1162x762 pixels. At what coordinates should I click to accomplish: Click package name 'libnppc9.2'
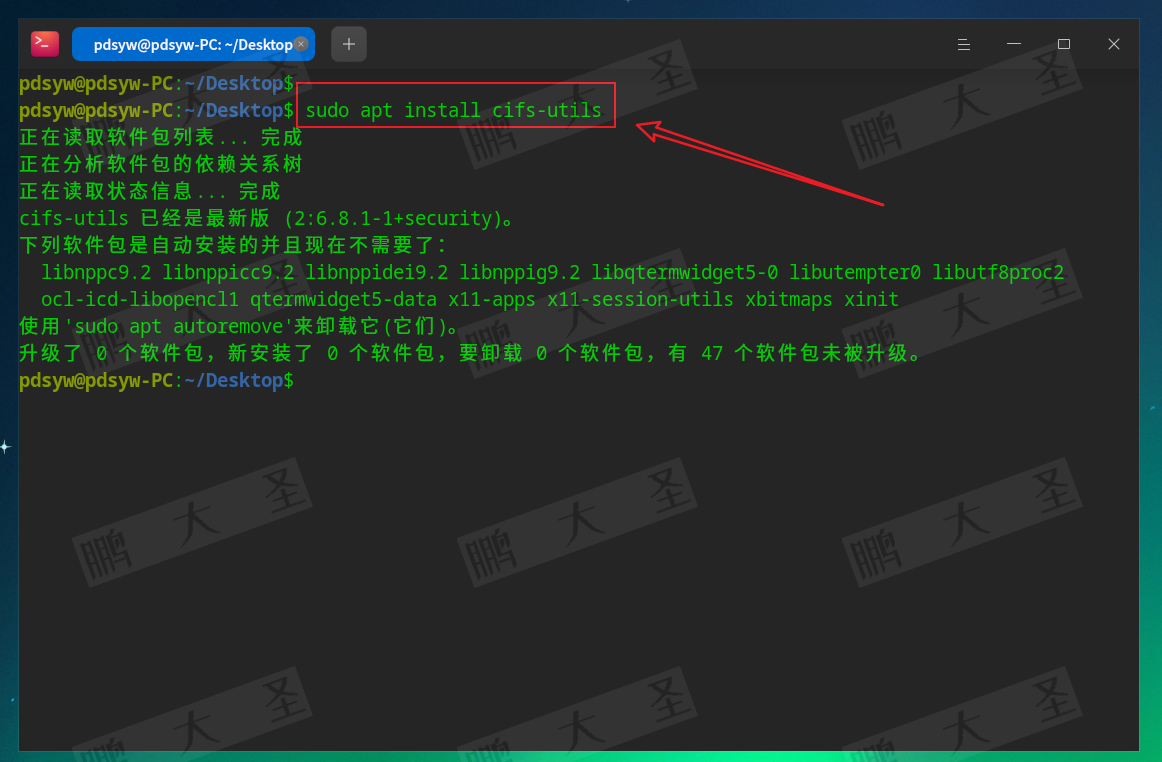pos(96,272)
